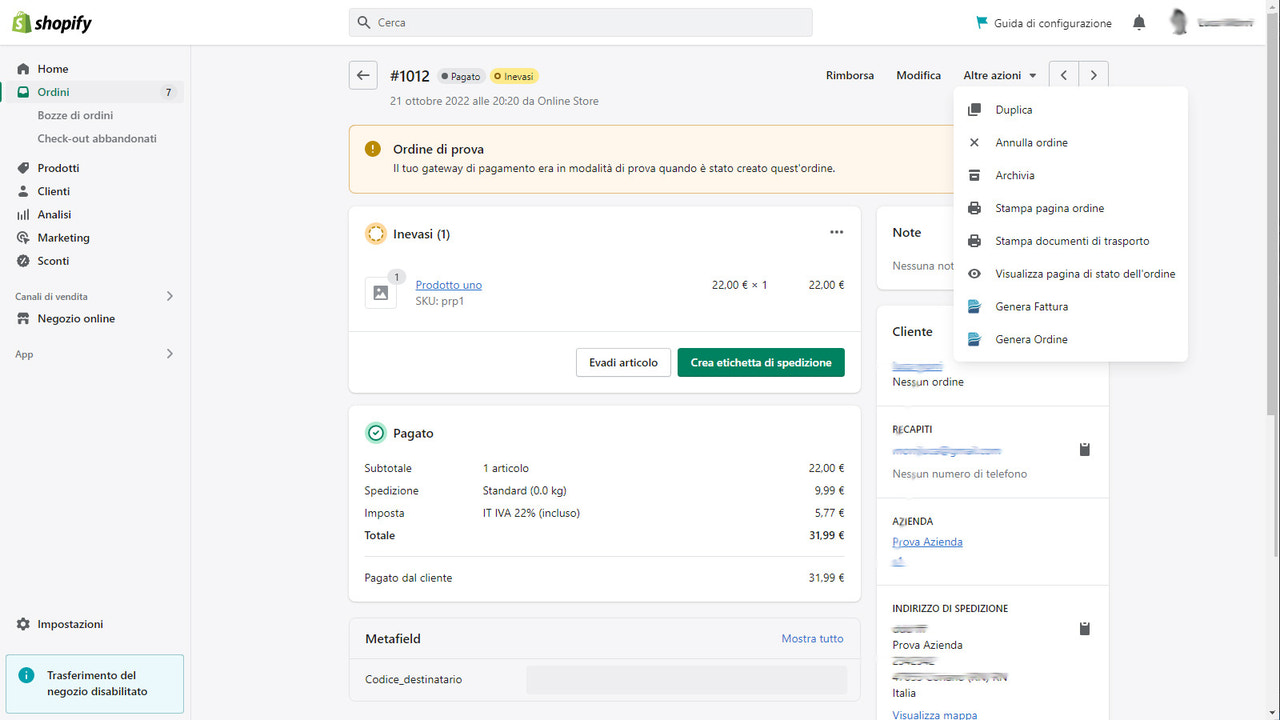Click the eye icon for order status page
1280x720 pixels.
[975, 274]
